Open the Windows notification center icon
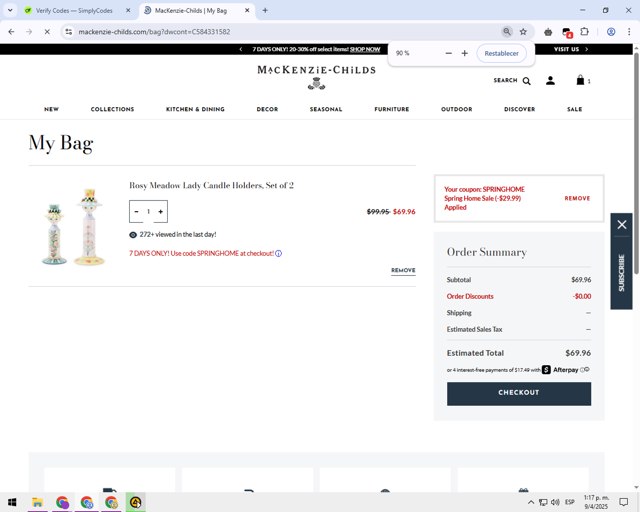 [623, 502]
